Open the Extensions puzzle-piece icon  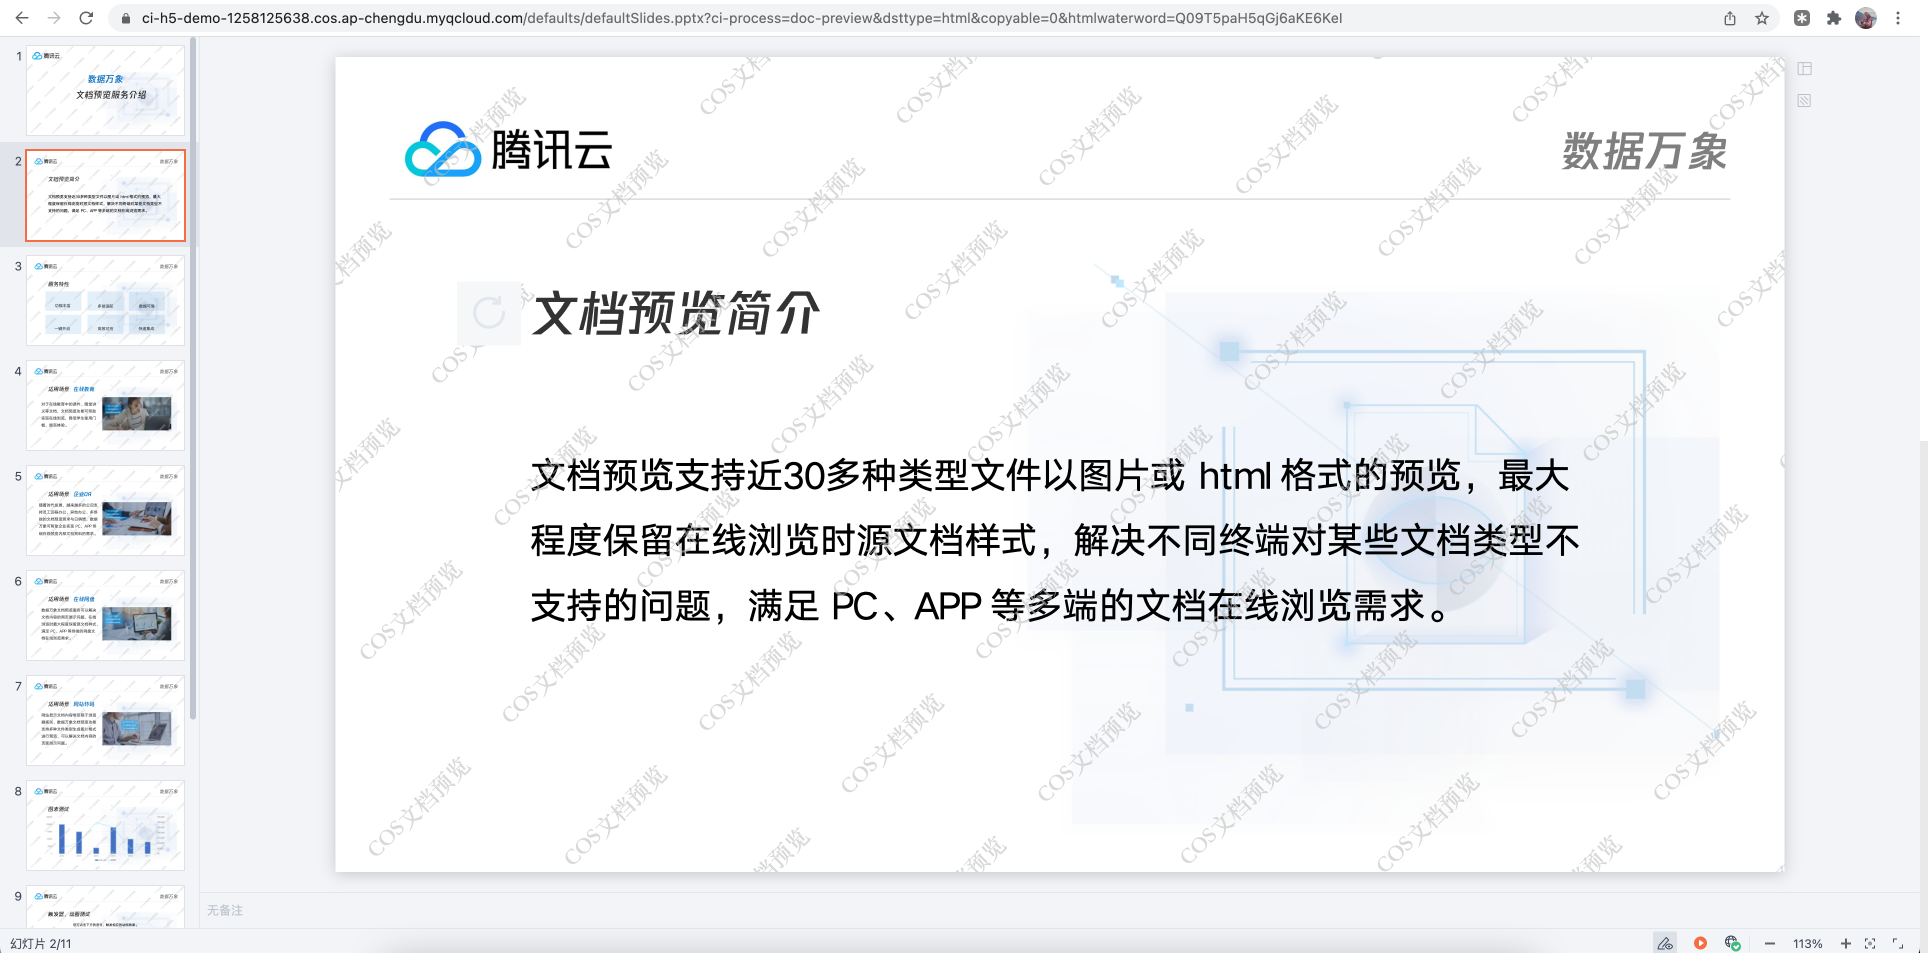tap(1834, 18)
